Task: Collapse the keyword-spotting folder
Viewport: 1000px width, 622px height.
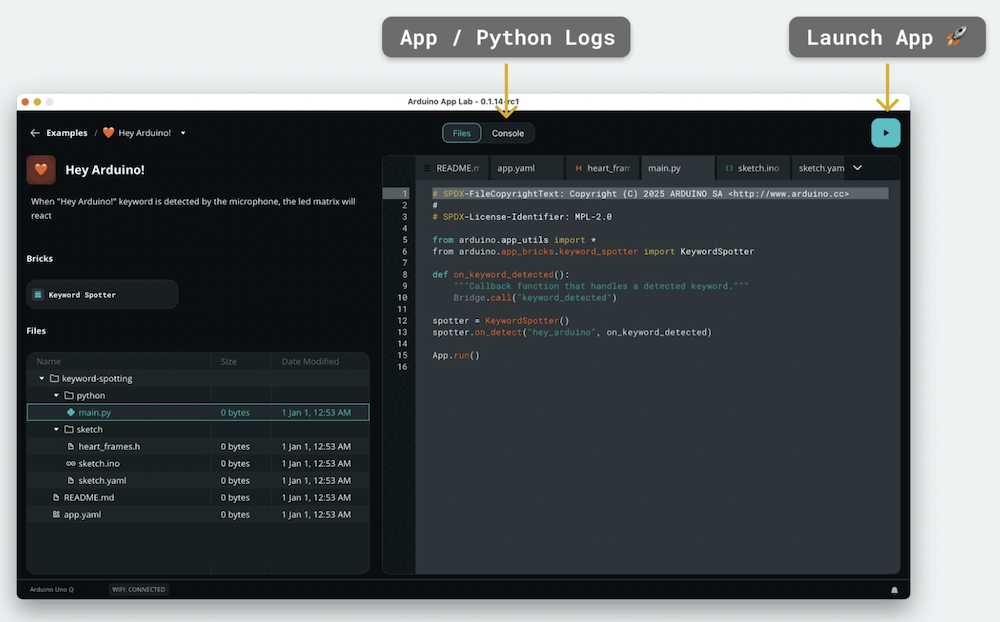Action: [x=42, y=379]
